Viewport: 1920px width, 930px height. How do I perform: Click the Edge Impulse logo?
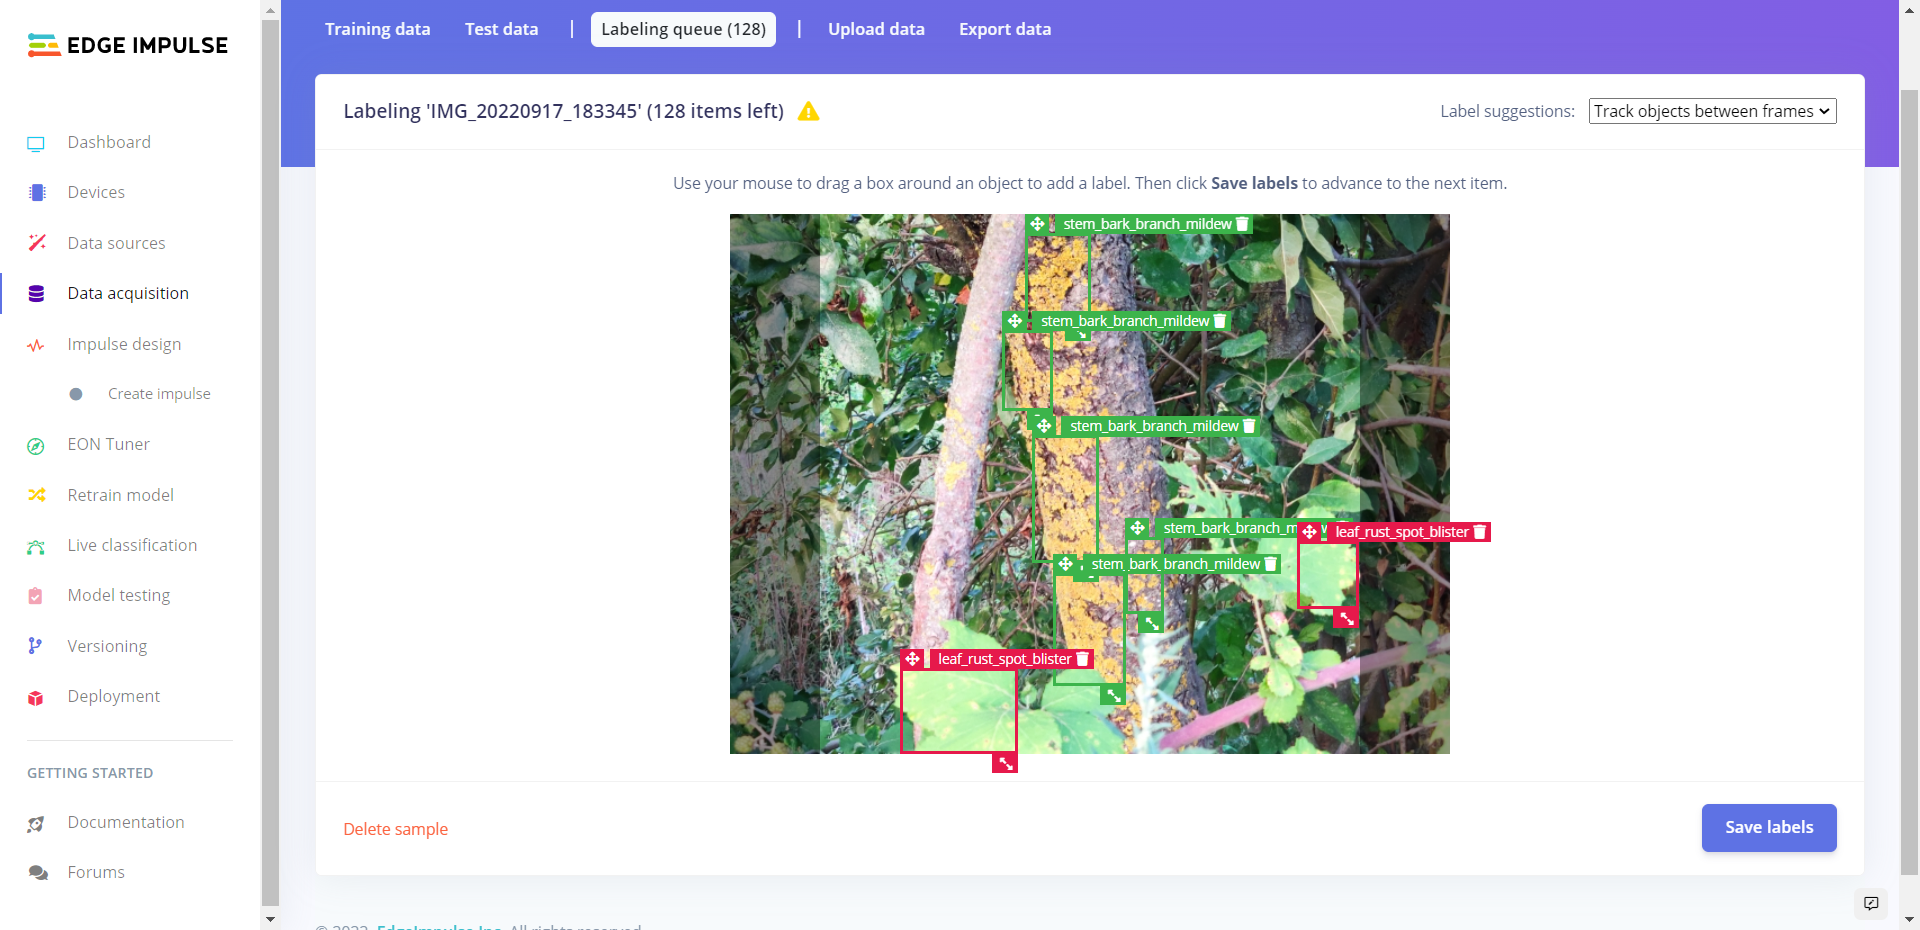[x=128, y=45]
